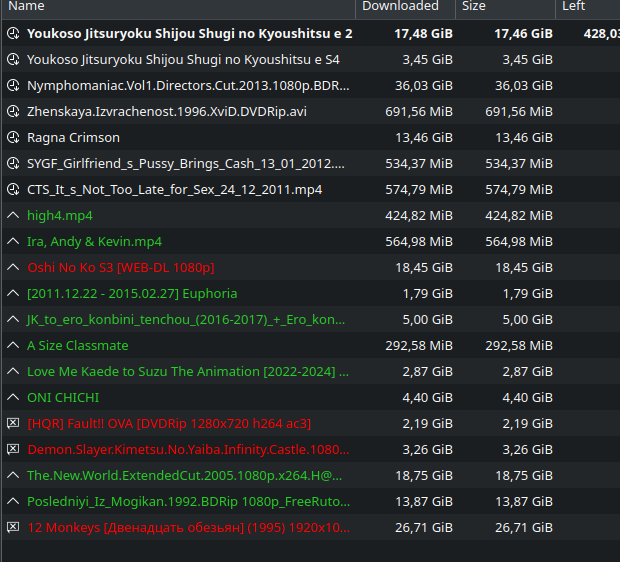
Task: Click status icon of Youkoso Kyoushitsu e 2 torrent
Action: pos(13,33)
